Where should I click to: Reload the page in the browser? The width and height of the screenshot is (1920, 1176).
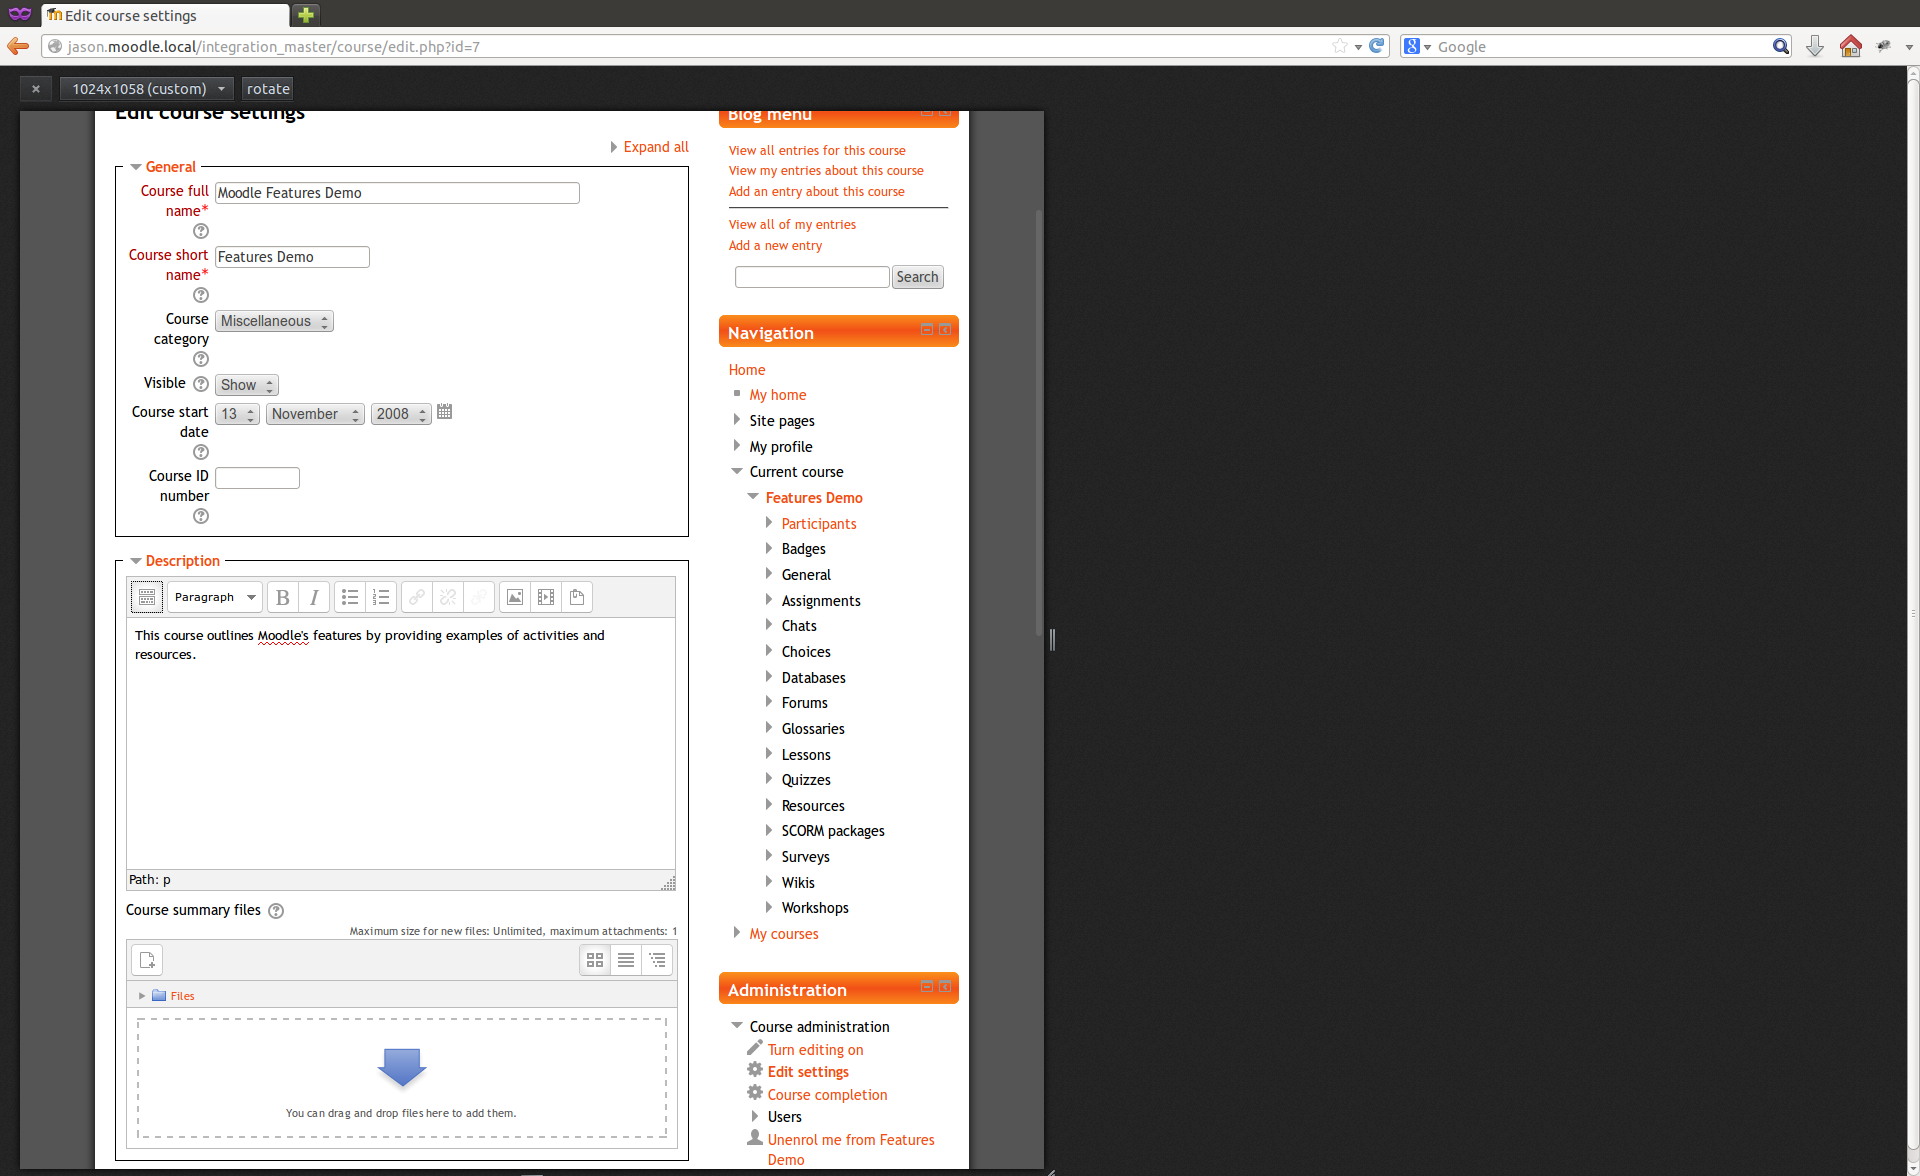click(x=1377, y=46)
